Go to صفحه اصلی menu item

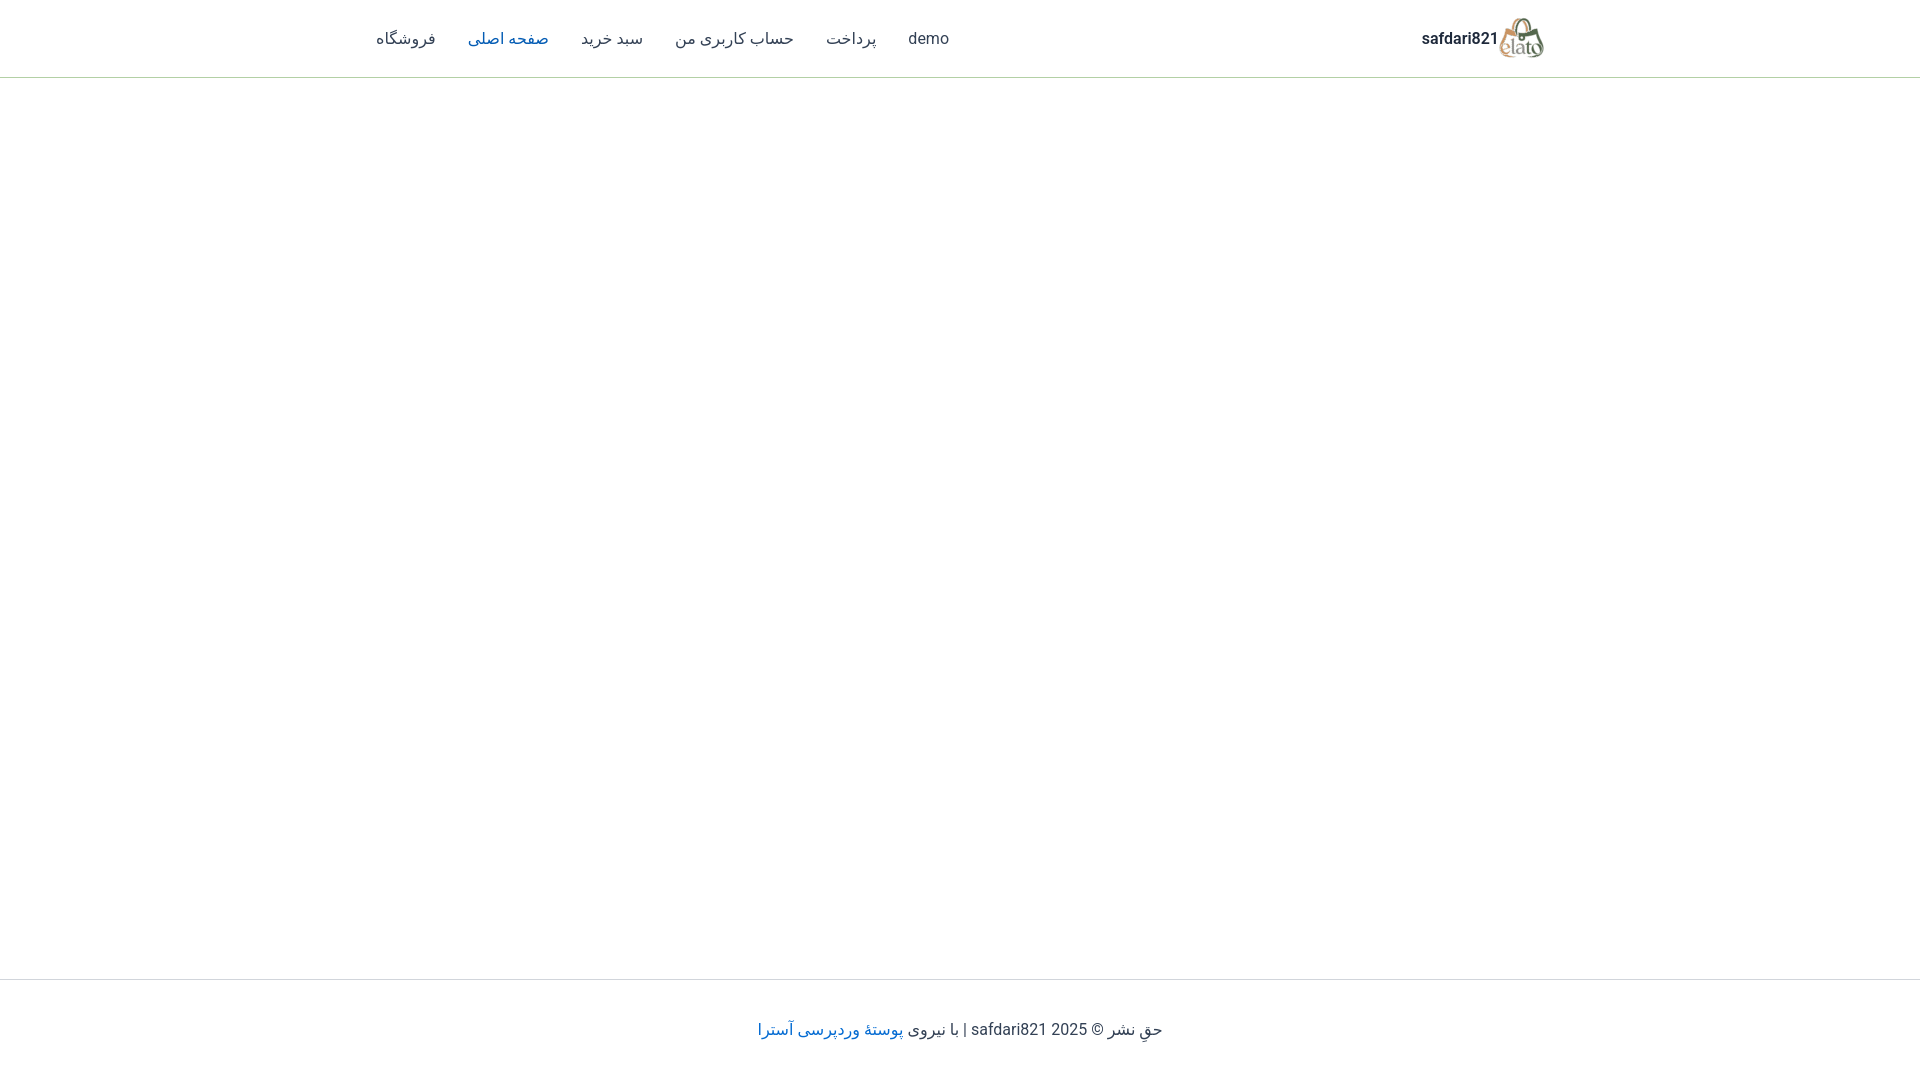pos(508,39)
